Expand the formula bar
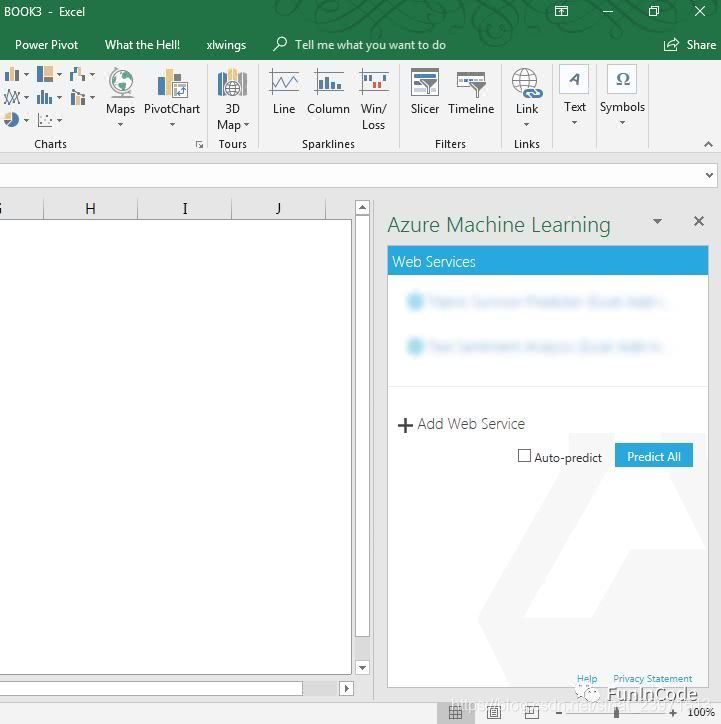 (709, 175)
